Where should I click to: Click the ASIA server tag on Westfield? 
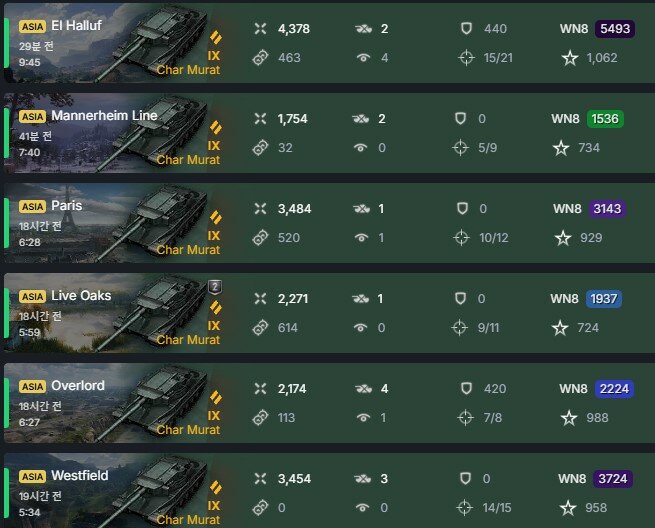[x=32, y=476]
